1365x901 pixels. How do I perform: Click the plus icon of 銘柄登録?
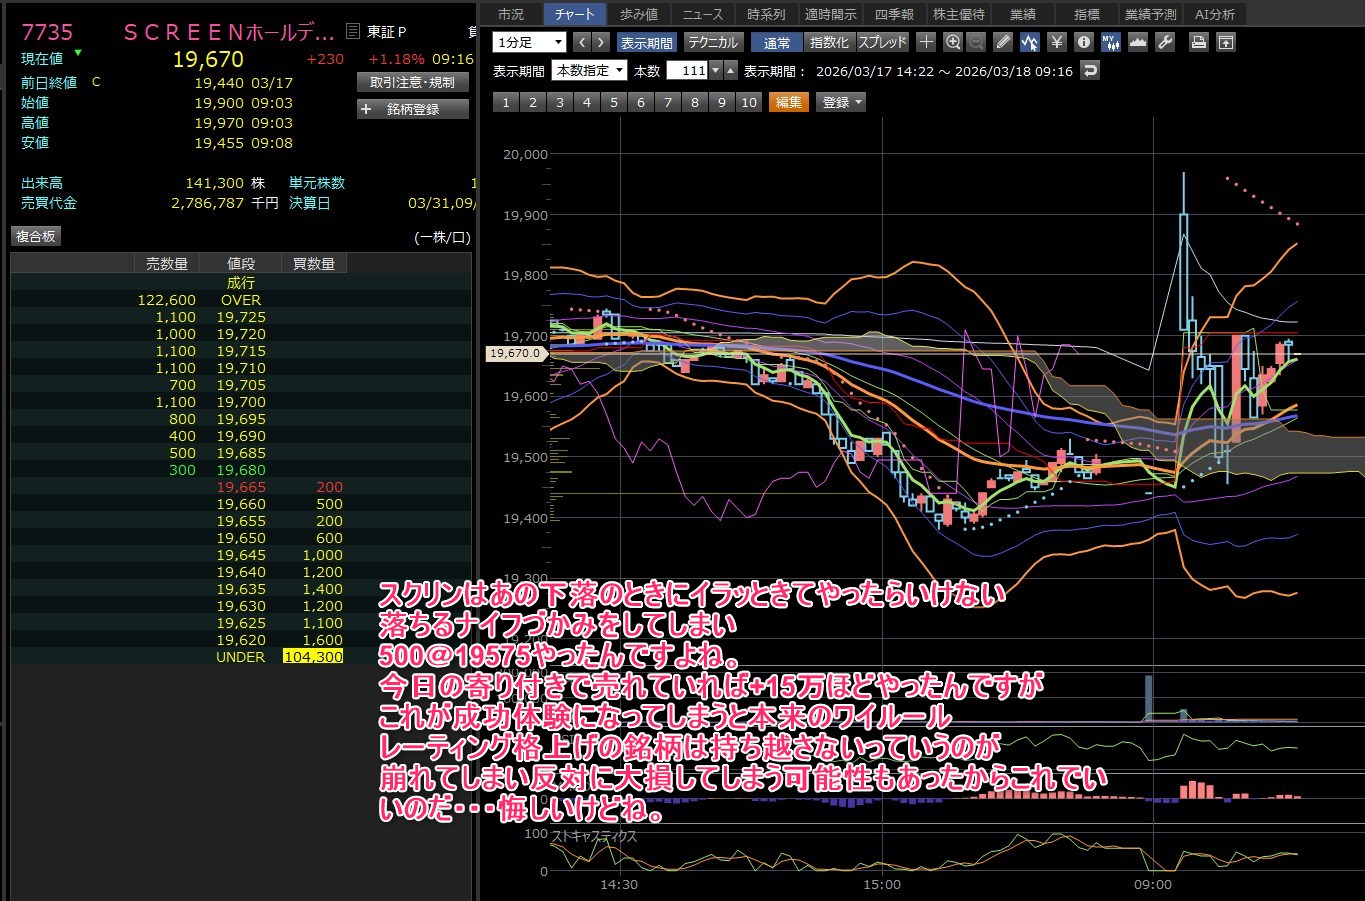click(366, 109)
